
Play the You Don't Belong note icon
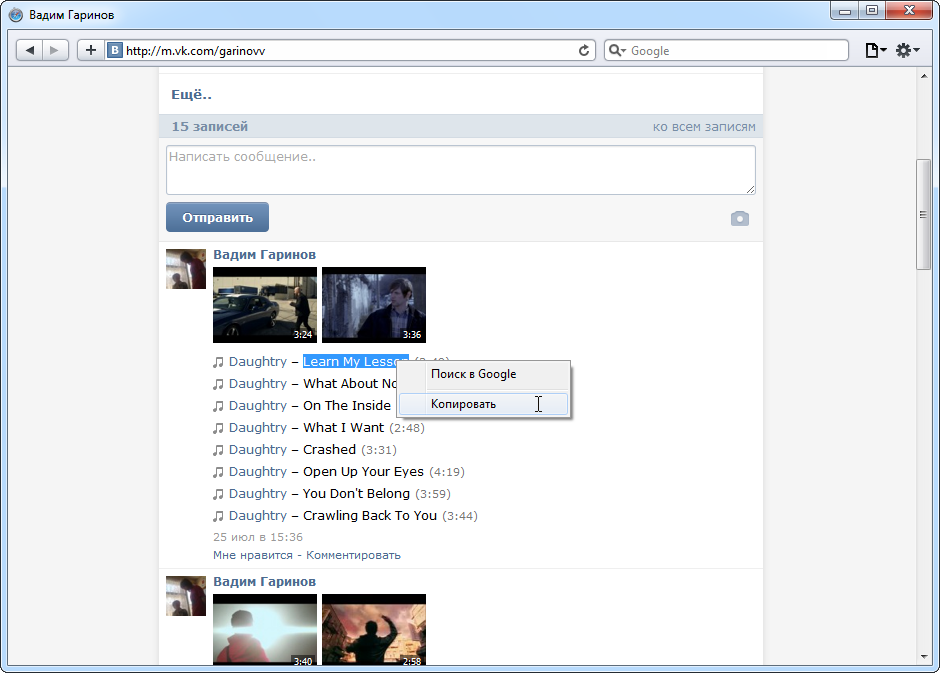pos(218,494)
